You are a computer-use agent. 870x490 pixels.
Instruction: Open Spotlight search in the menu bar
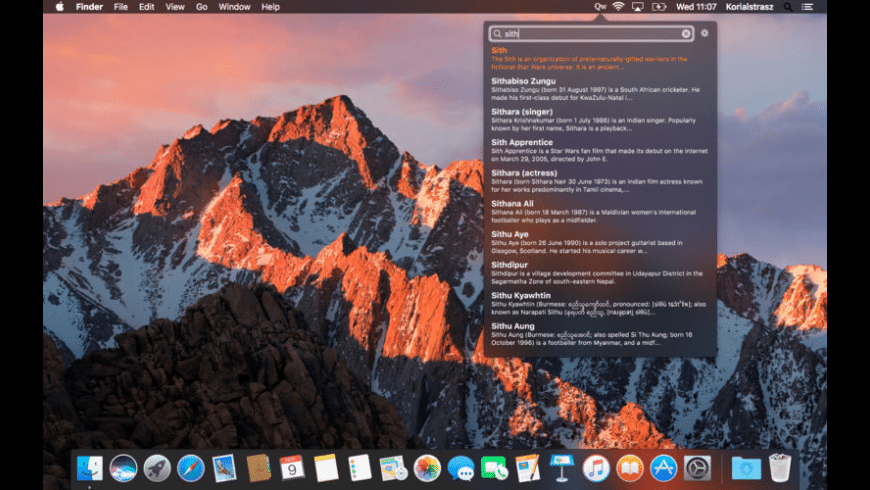pyautogui.click(x=788, y=7)
